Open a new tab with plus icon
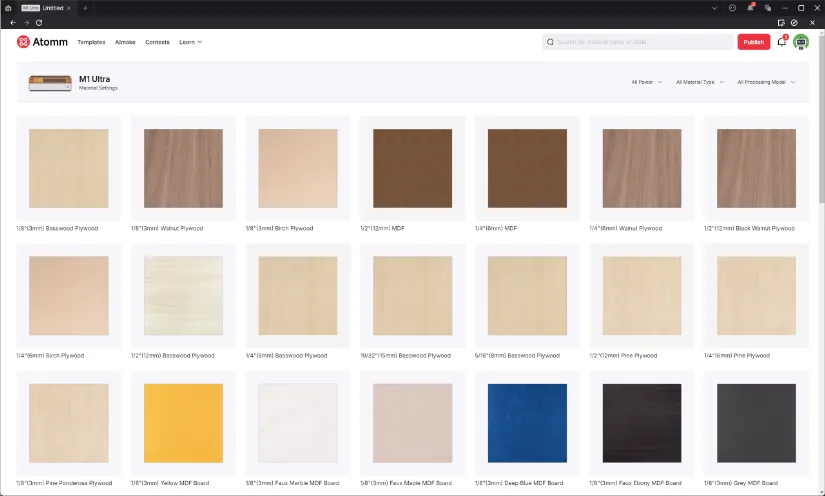The height and width of the screenshot is (496, 825). [x=85, y=8]
